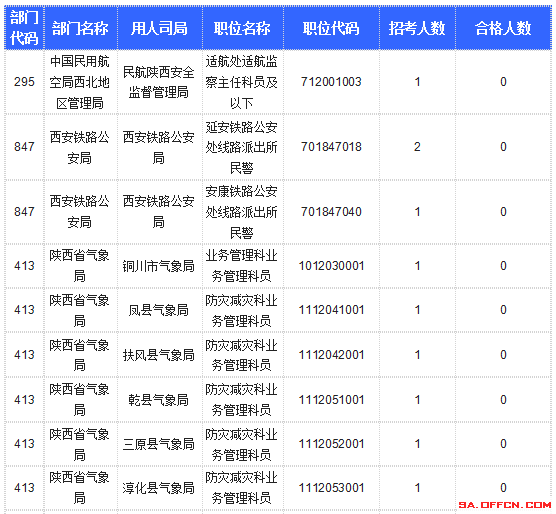Click department code 847 in 701847040 row
556x514 pixels.
click(24, 212)
